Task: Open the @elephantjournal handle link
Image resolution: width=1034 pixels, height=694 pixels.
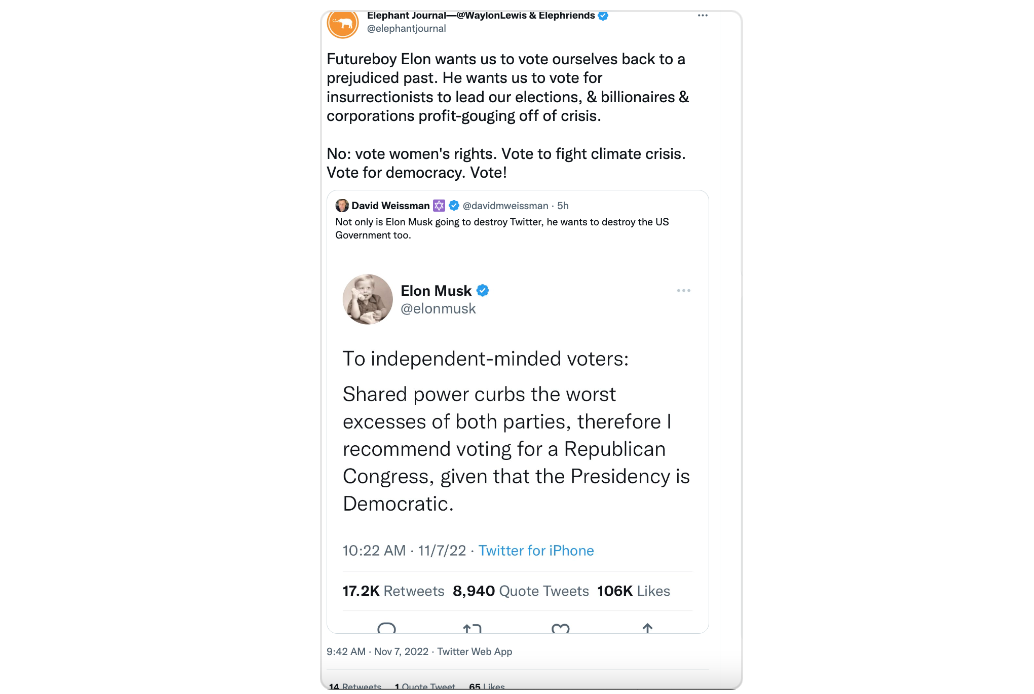Action: [x=406, y=29]
